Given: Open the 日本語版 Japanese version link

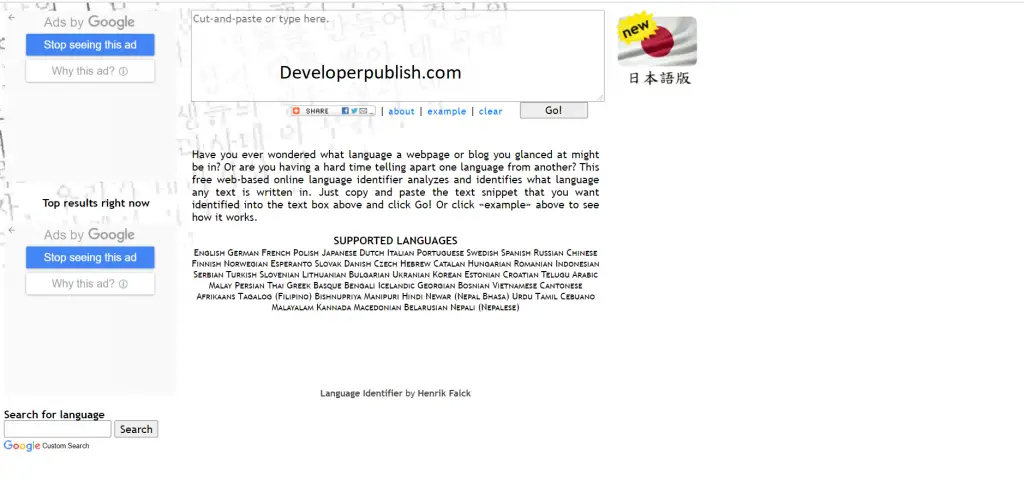Looking at the screenshot, I should [x=659, y=78].
